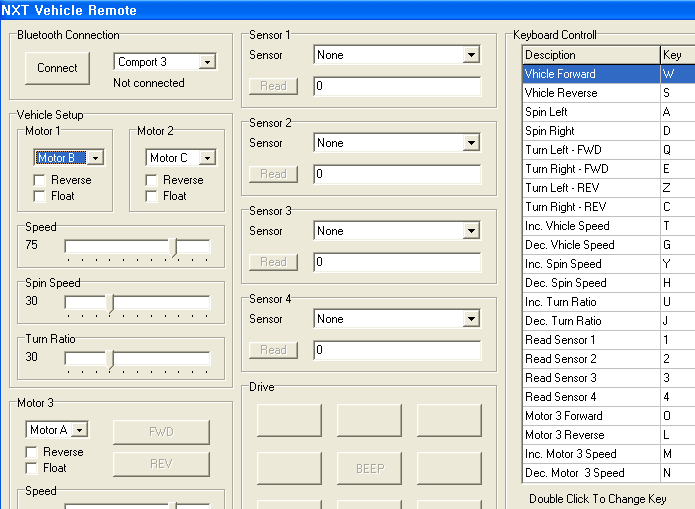Image resolution: width=695 pixels, height=509 pixels.
Task: Select the Dec. Spin Speed row
Action: coord(609,283)
